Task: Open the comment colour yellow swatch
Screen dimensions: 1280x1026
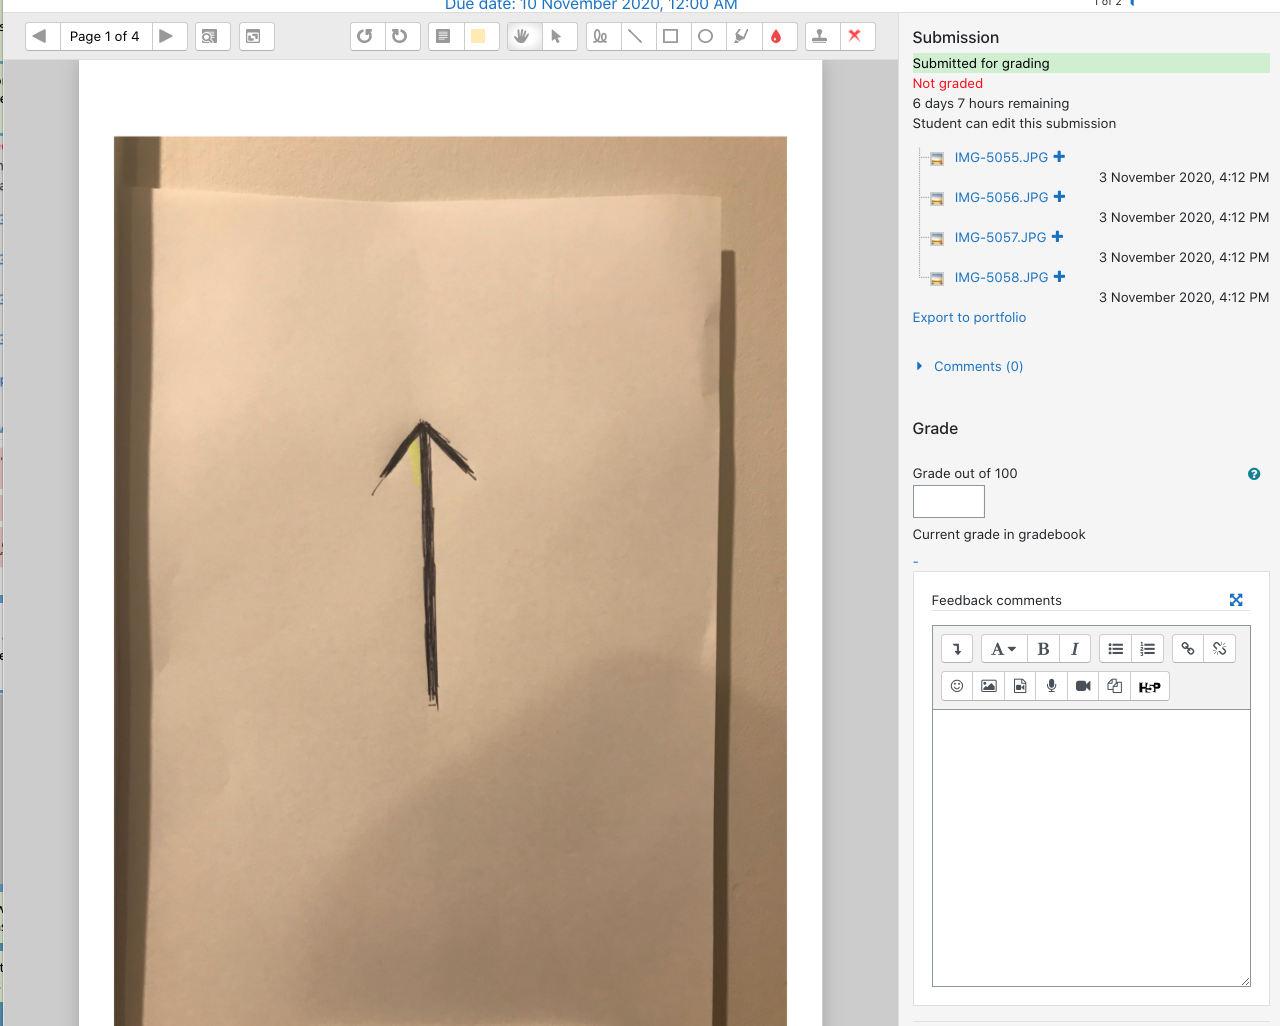Action: coord(479,36)
